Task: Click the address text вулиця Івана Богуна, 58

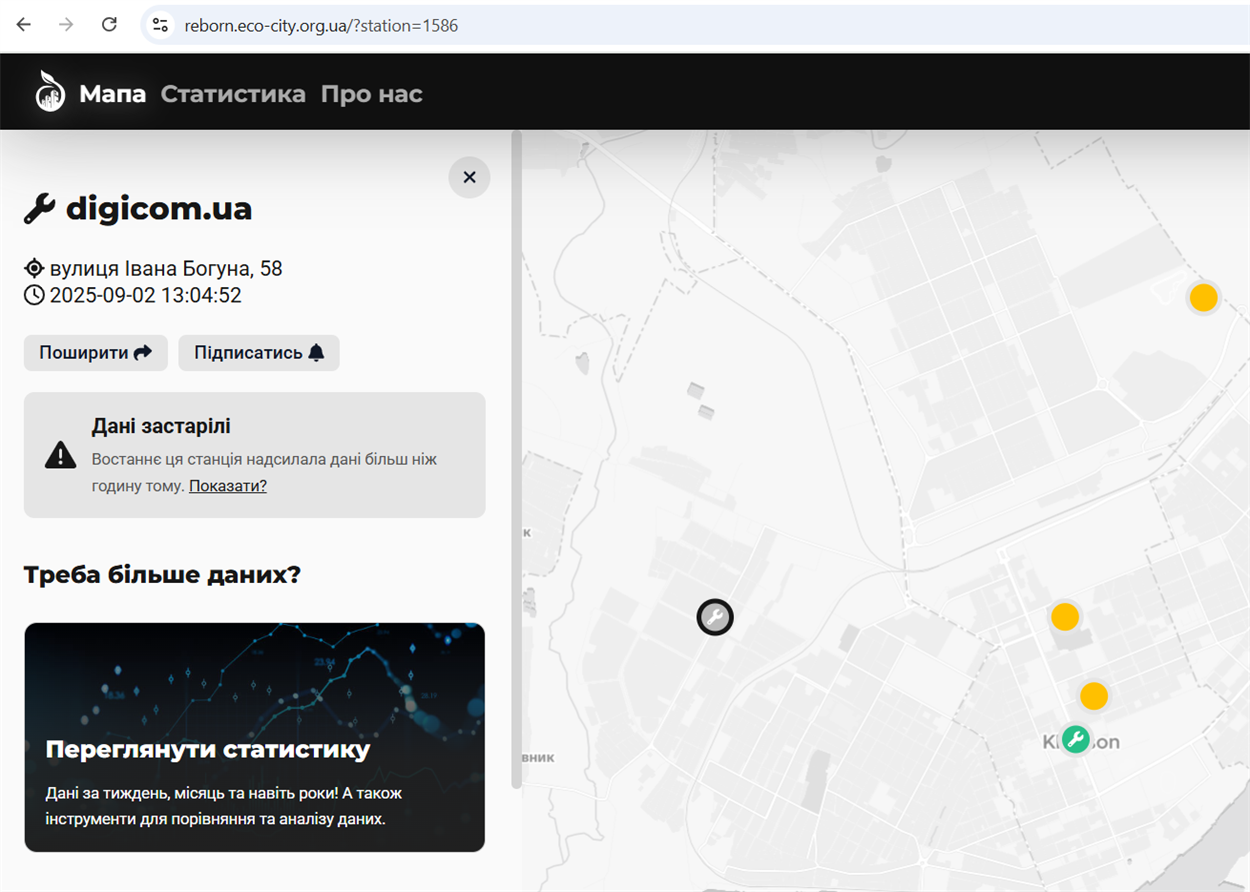Action: tap(166, 268)
